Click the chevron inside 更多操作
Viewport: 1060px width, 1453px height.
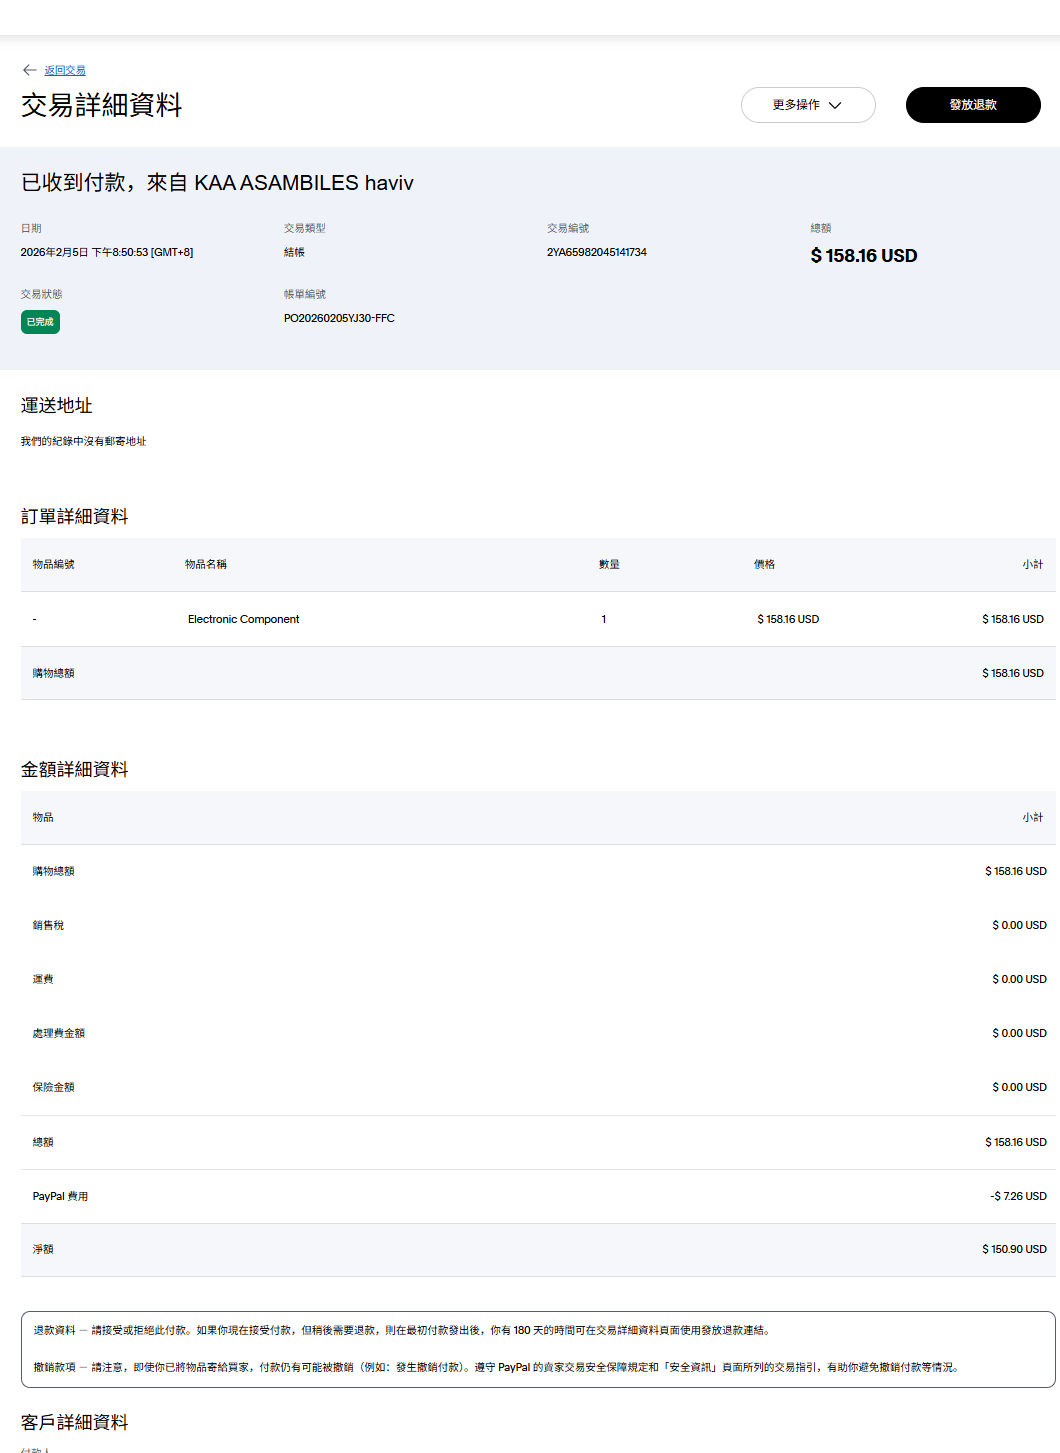pyautogui.click(x=835, y=105)
